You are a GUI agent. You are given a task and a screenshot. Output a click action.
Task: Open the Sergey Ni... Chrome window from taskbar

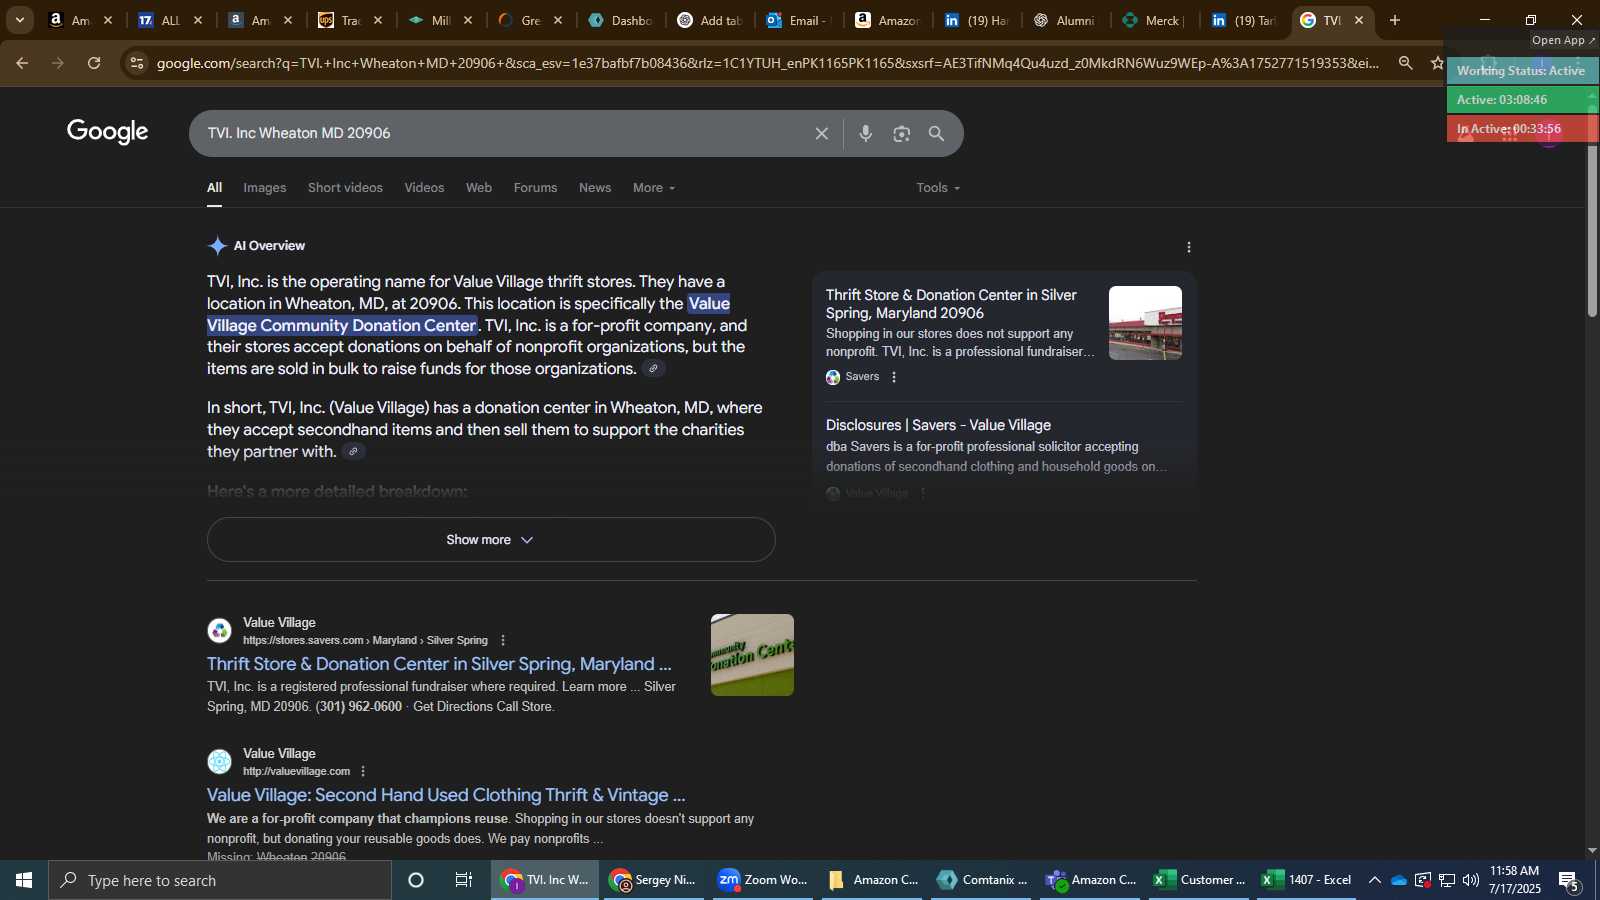coord(654,880)
